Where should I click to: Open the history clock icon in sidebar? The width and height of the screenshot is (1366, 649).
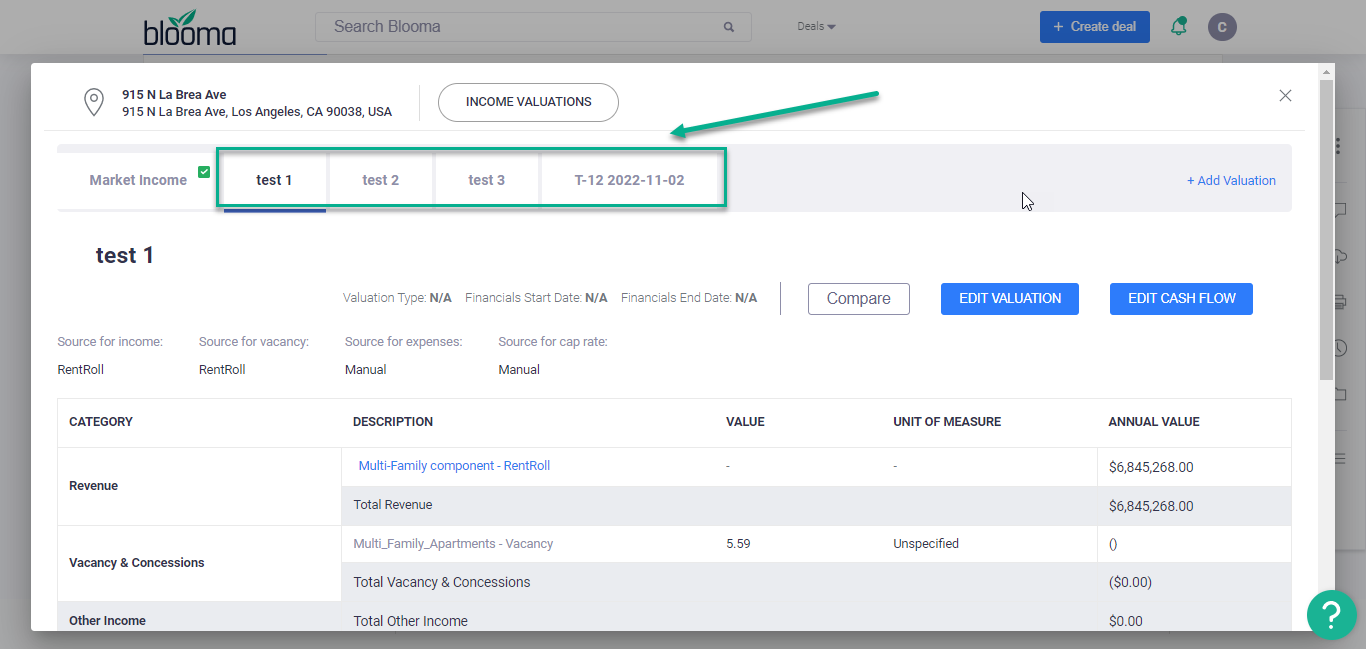(1340, 348)
